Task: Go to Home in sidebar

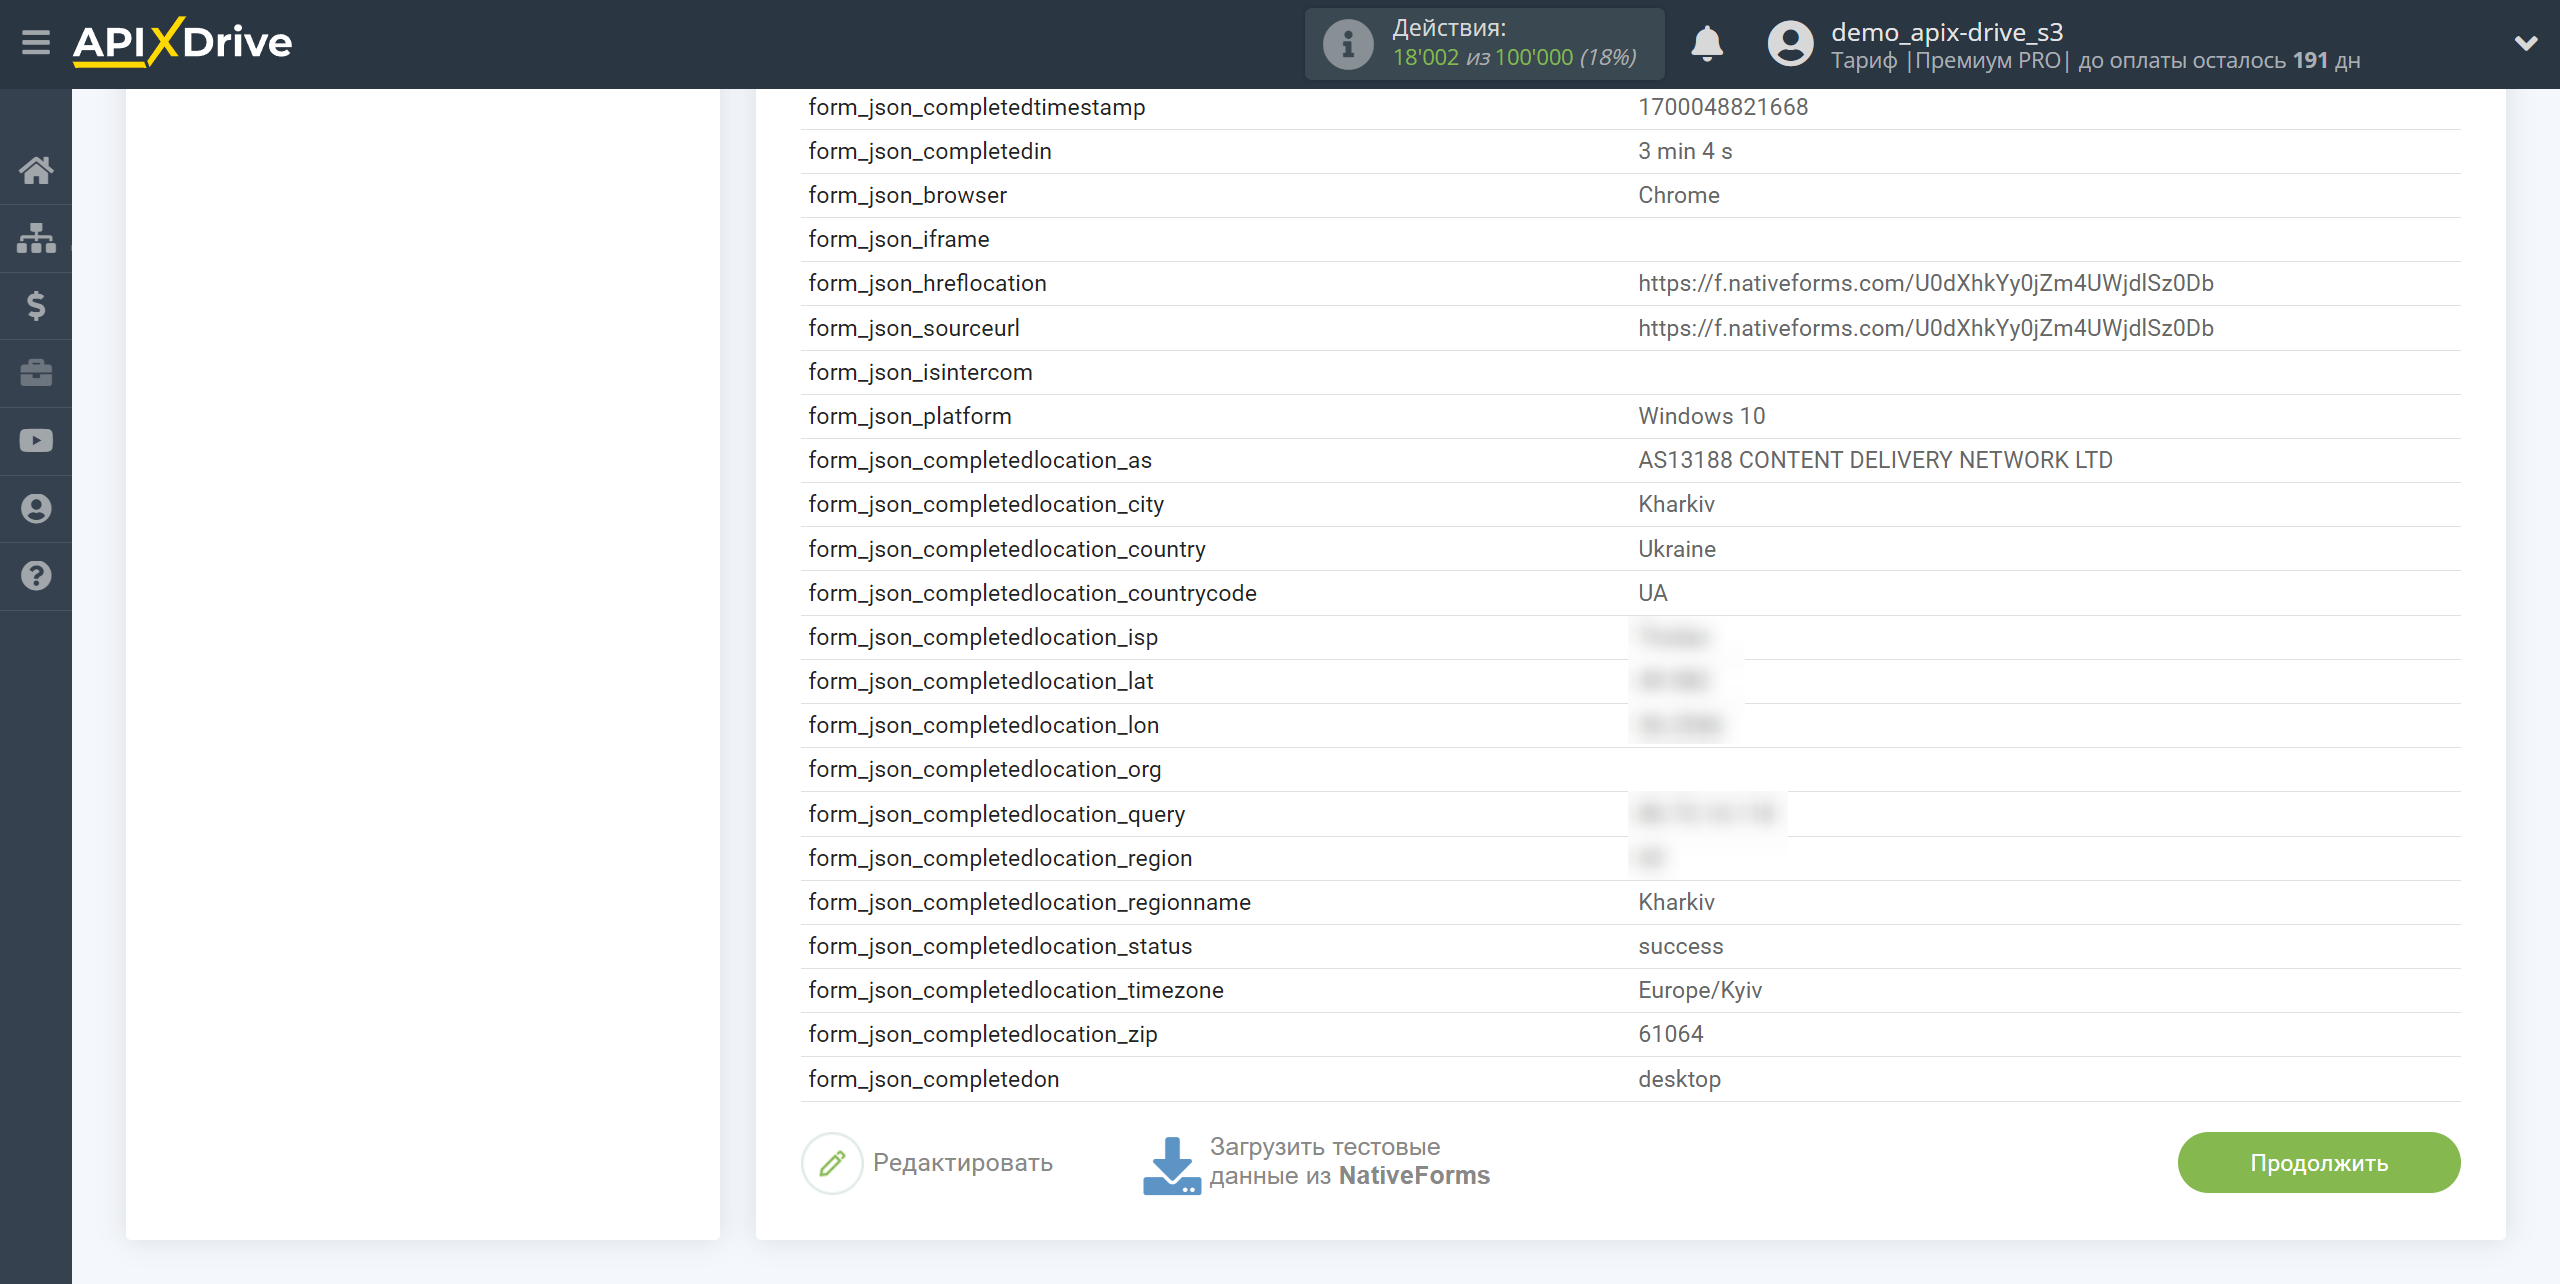Action: coord(36,170)
